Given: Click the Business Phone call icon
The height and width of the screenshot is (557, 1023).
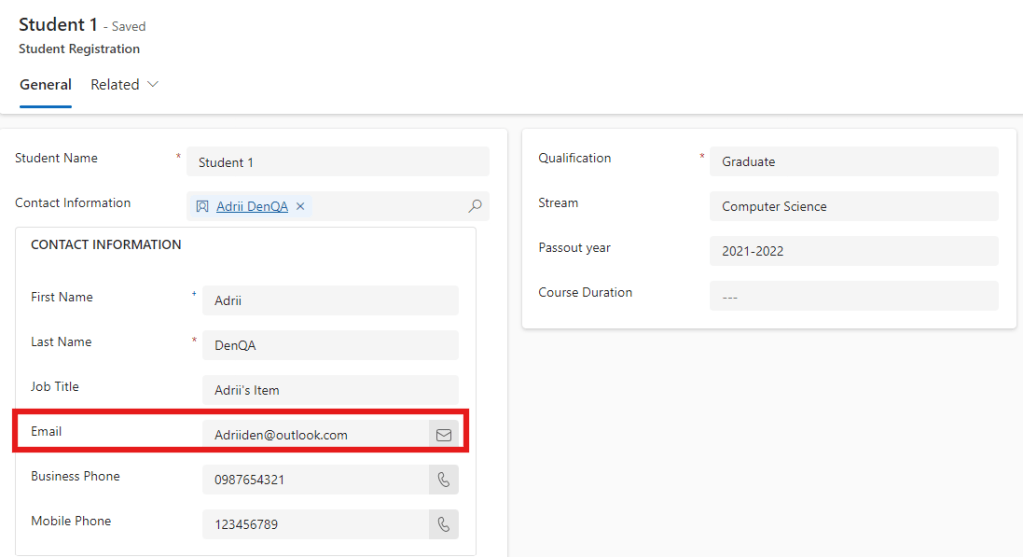Looking at the screenshot, I should [444, 480].
